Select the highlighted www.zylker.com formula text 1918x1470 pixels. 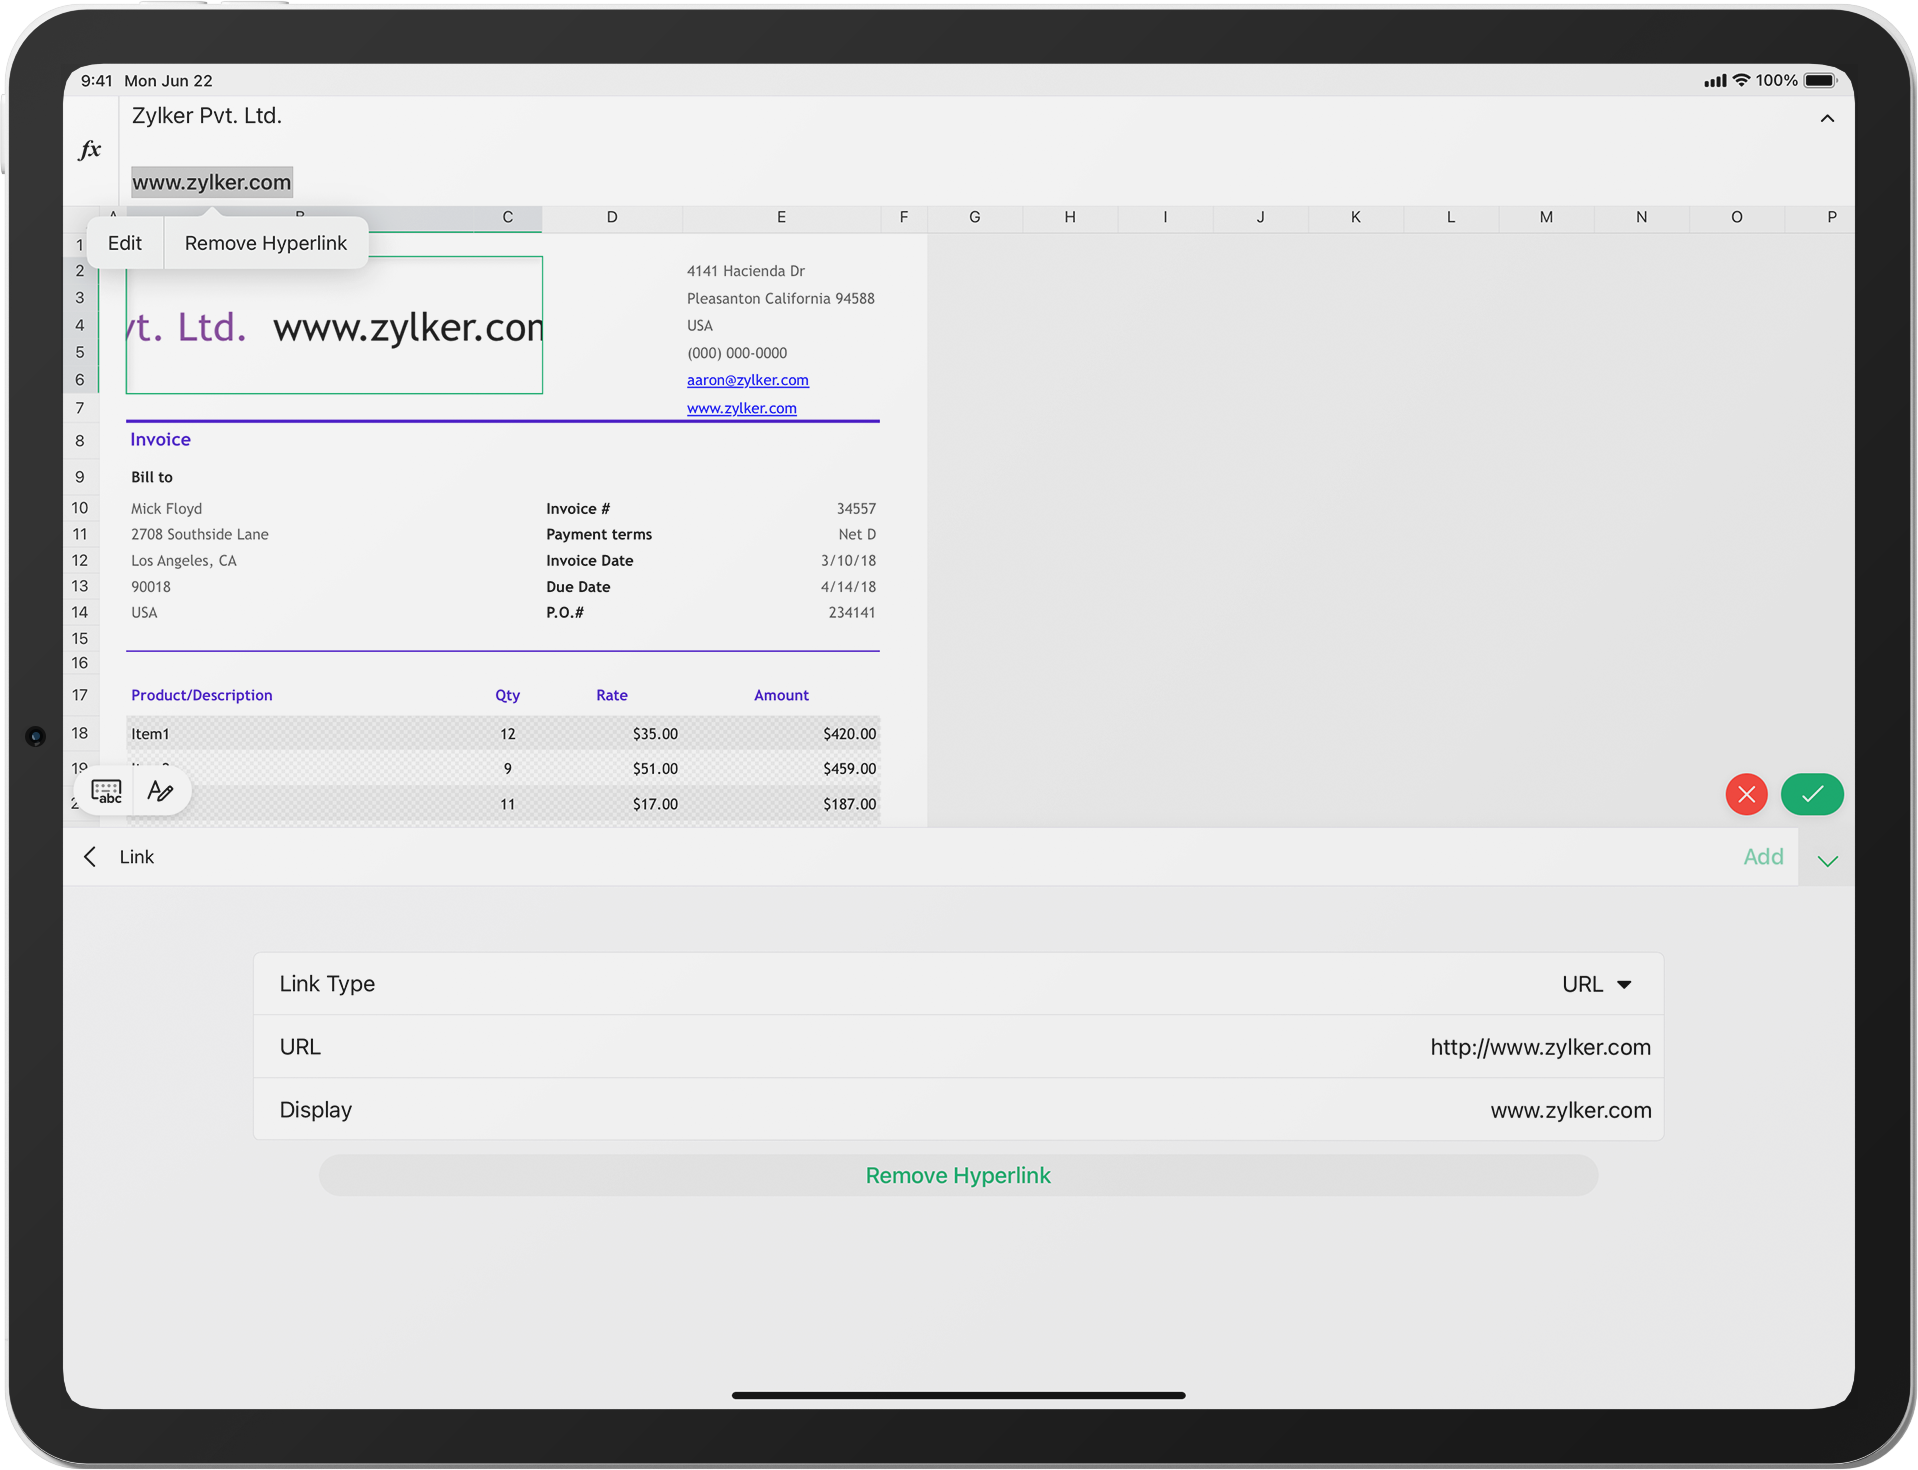(212, 182)
